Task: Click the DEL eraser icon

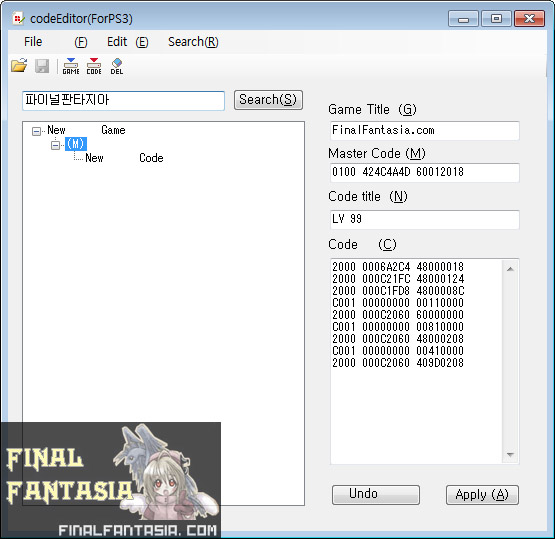Action: [117, 66]
